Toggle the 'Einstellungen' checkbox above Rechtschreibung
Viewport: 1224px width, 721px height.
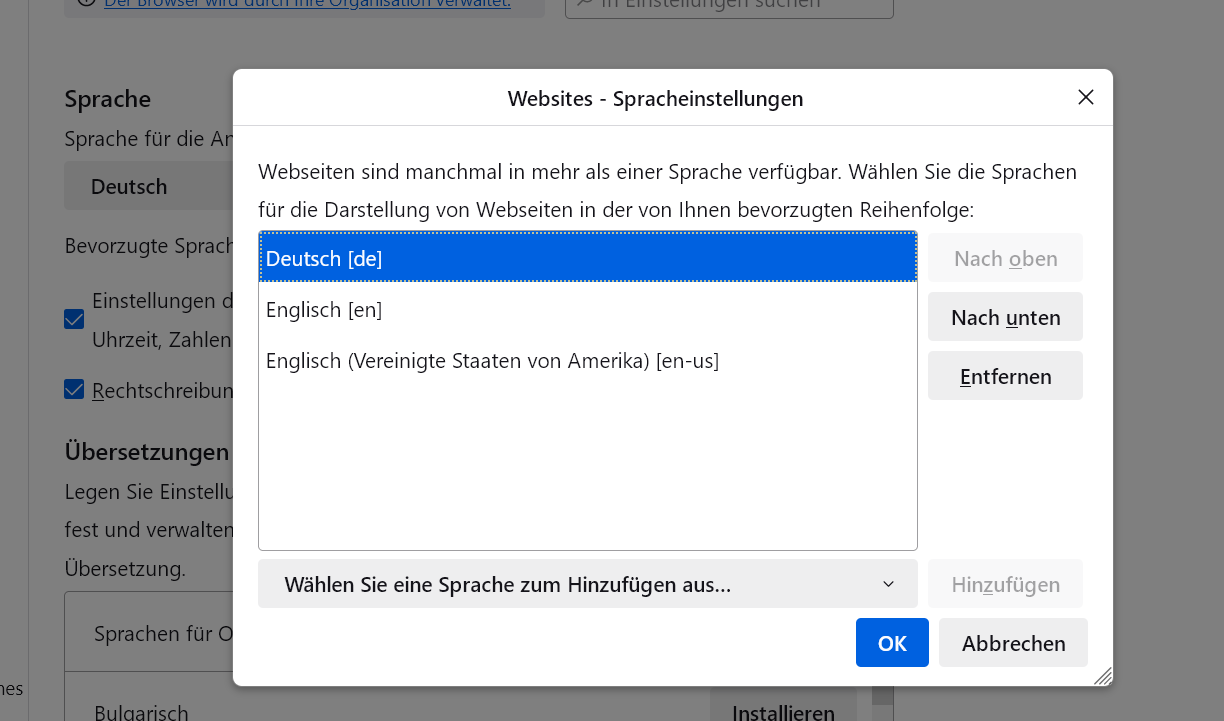click(74, 319)
